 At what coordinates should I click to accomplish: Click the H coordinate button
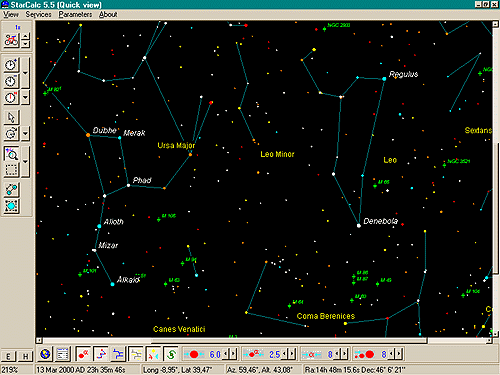point(25,356)
